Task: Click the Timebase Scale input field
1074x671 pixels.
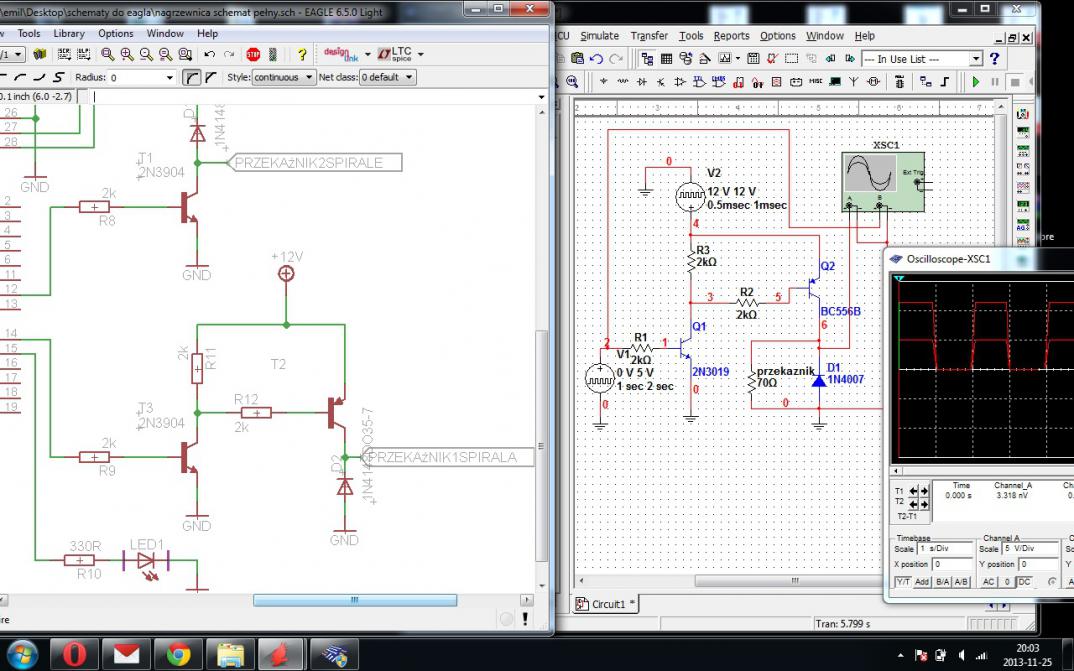Action: point(943,549)
